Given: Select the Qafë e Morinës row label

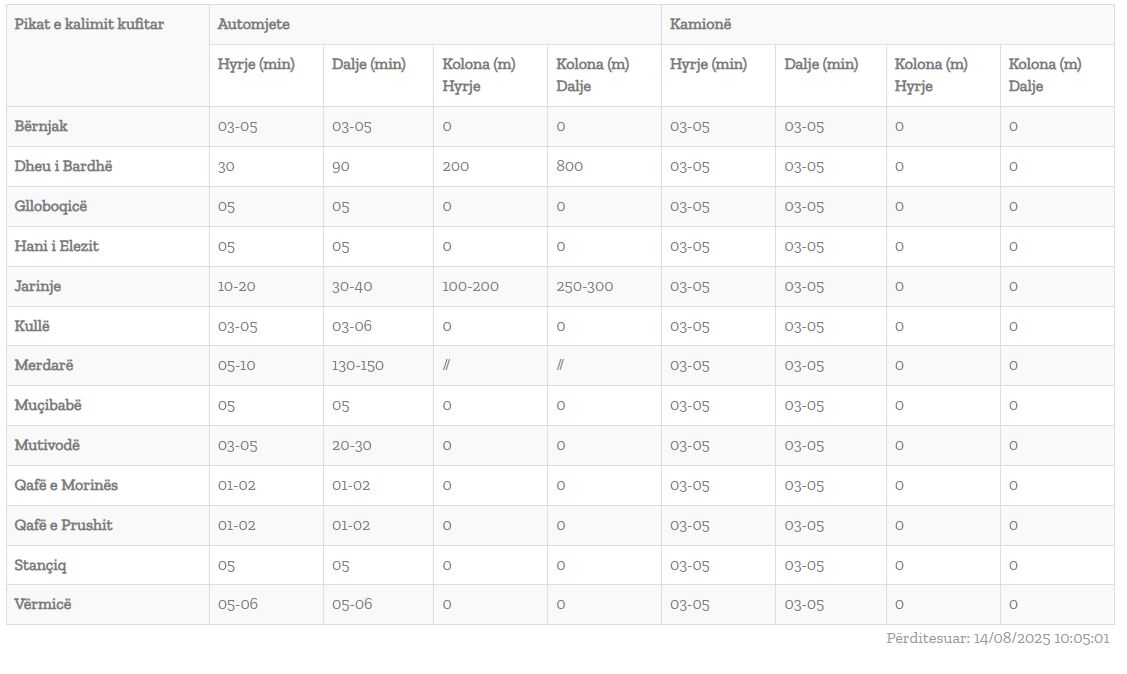Looking at the screenshot, I should [x=66, y=485].
